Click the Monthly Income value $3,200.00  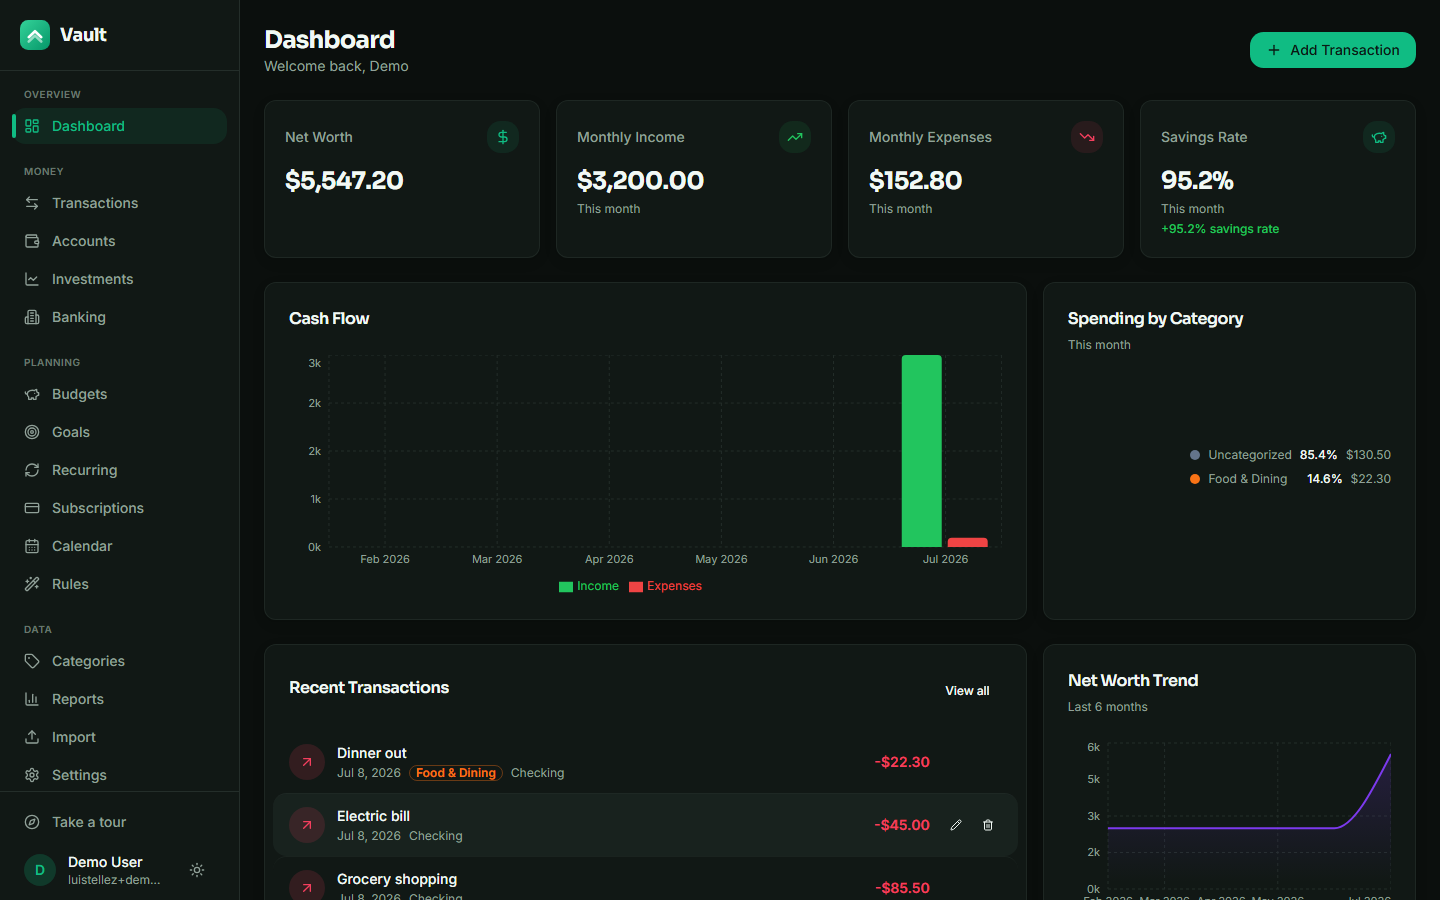640,180
